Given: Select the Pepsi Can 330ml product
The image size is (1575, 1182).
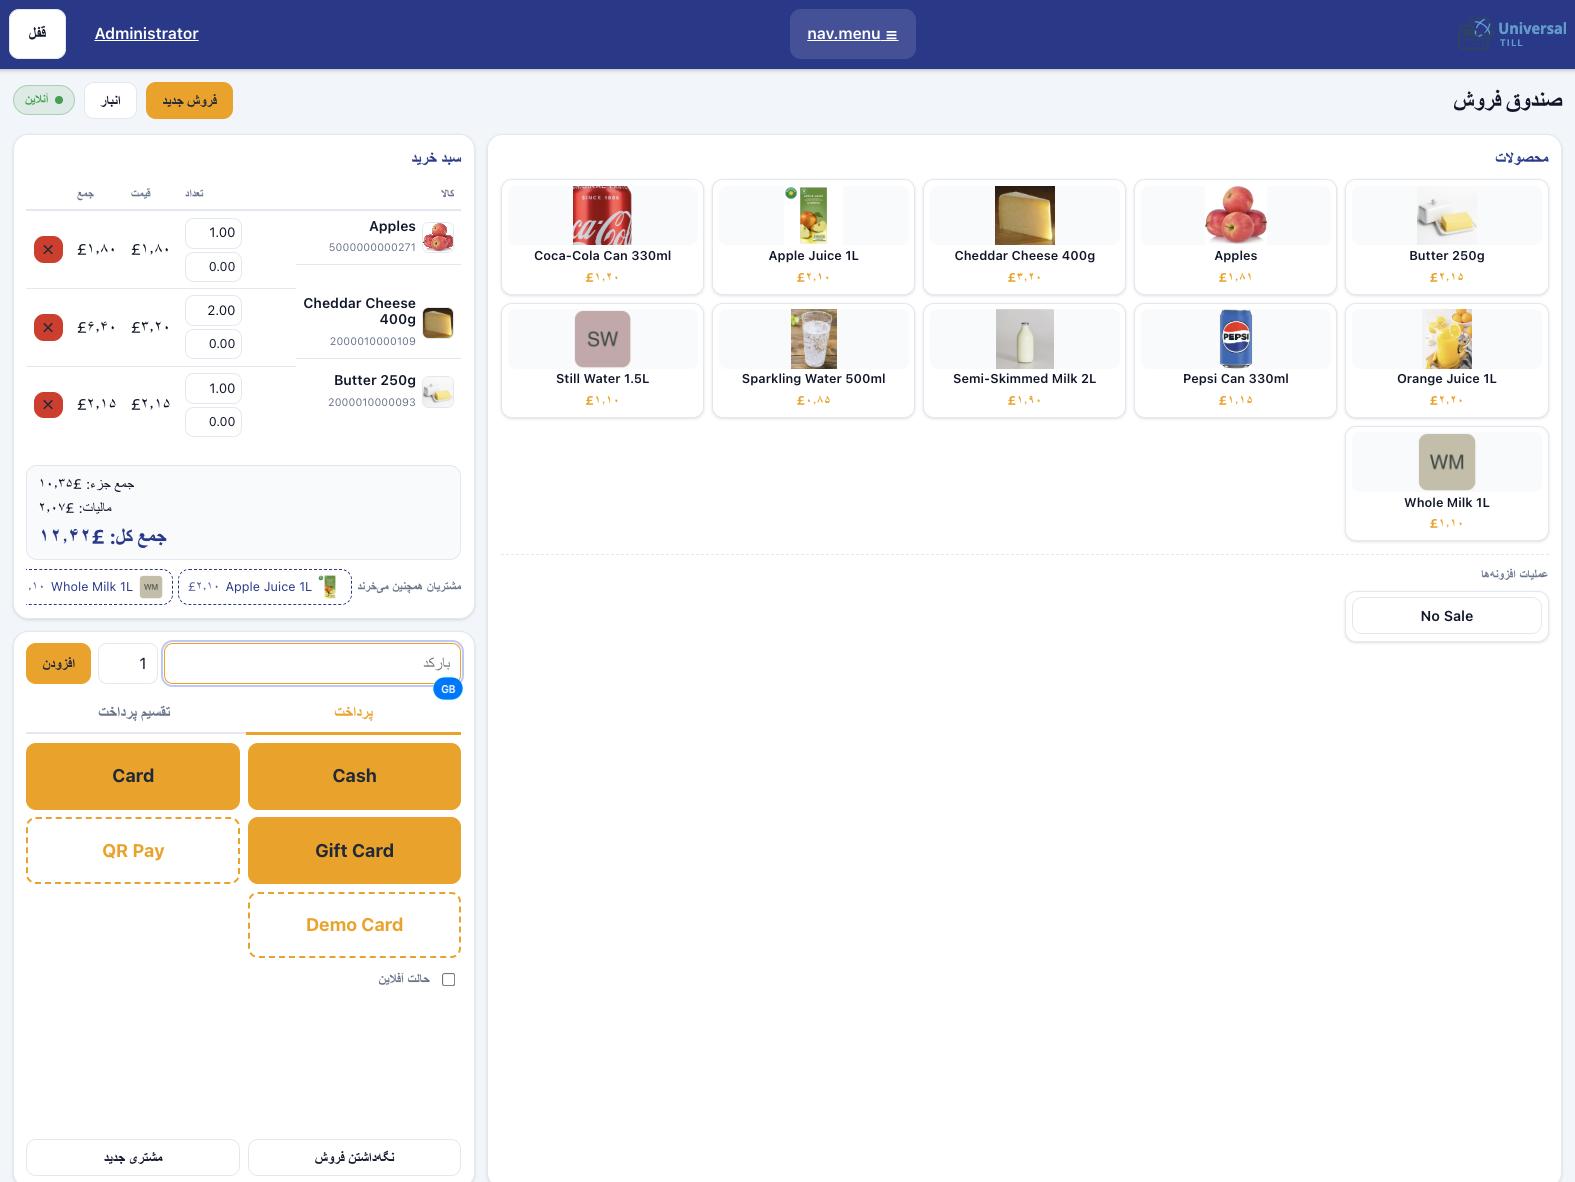Looking at the screenshot, I should click(x=1235, y=360).
